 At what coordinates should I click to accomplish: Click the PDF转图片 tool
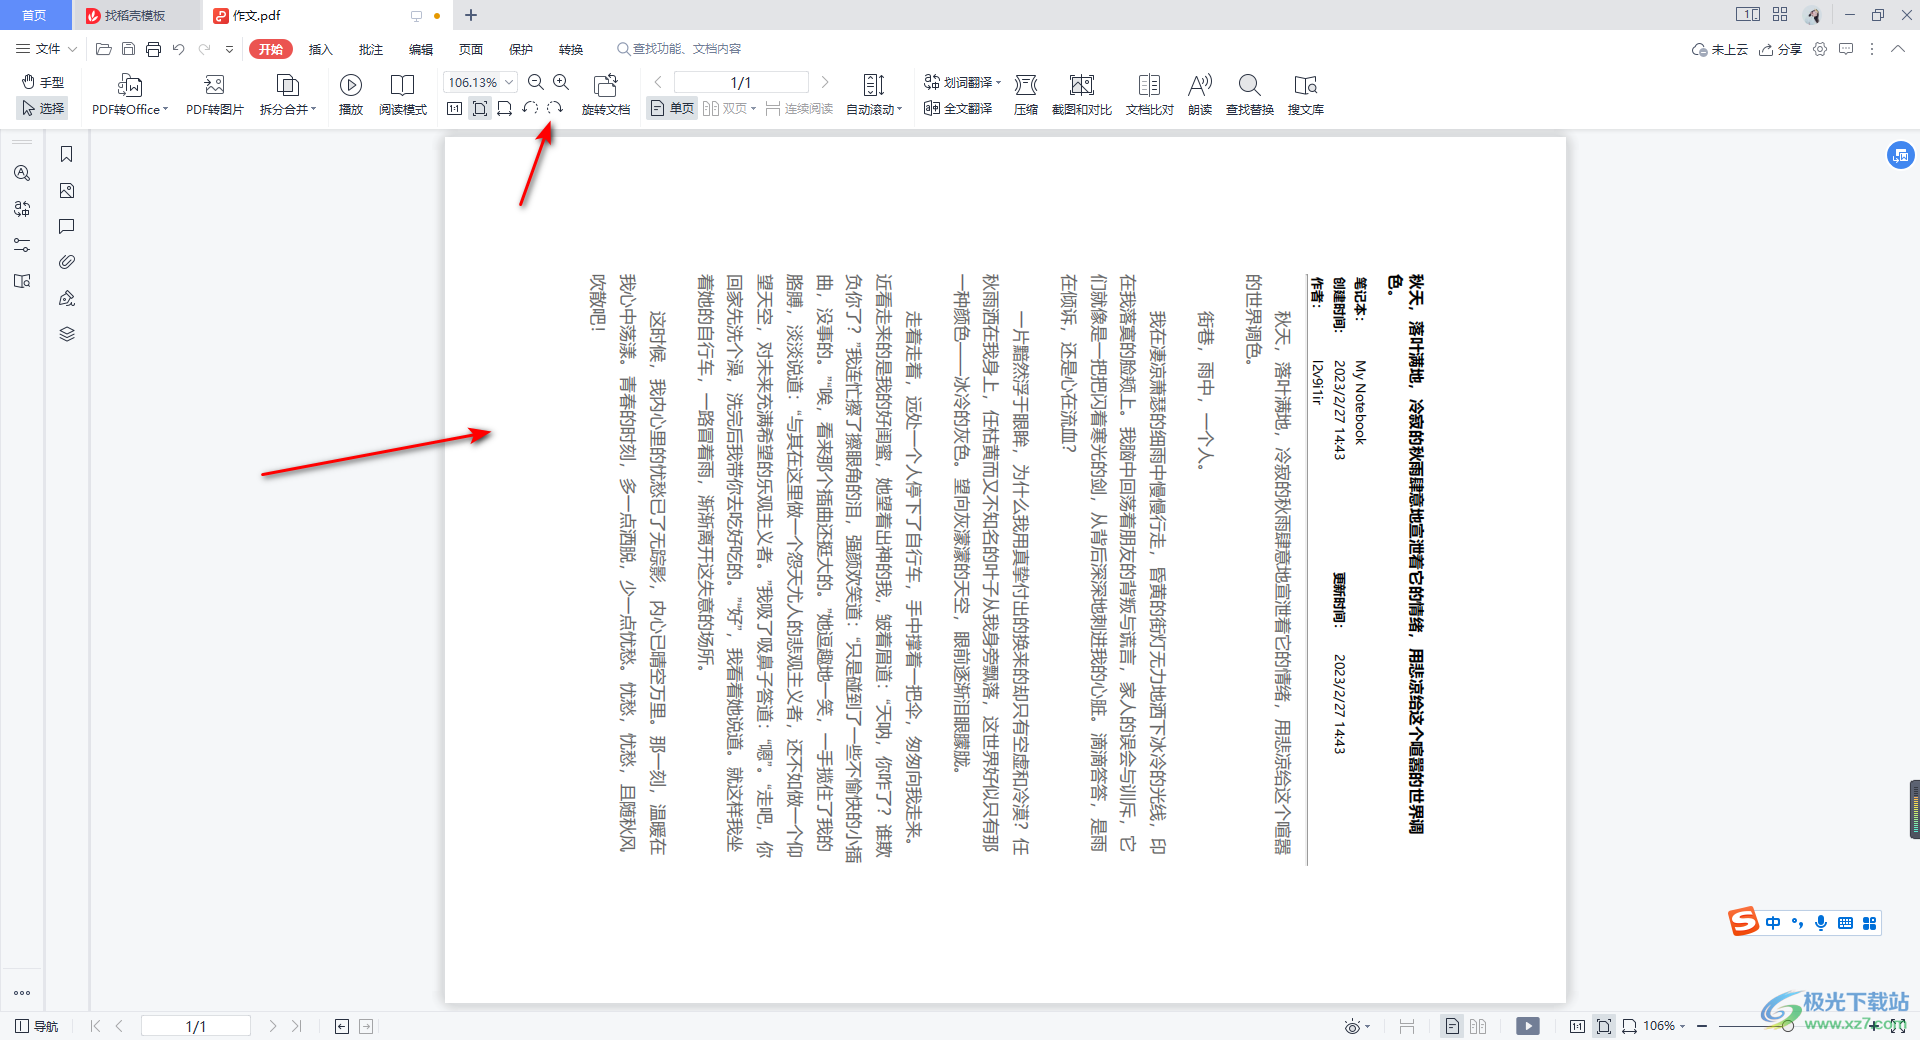pyautogui.click(x=214, y=95)
